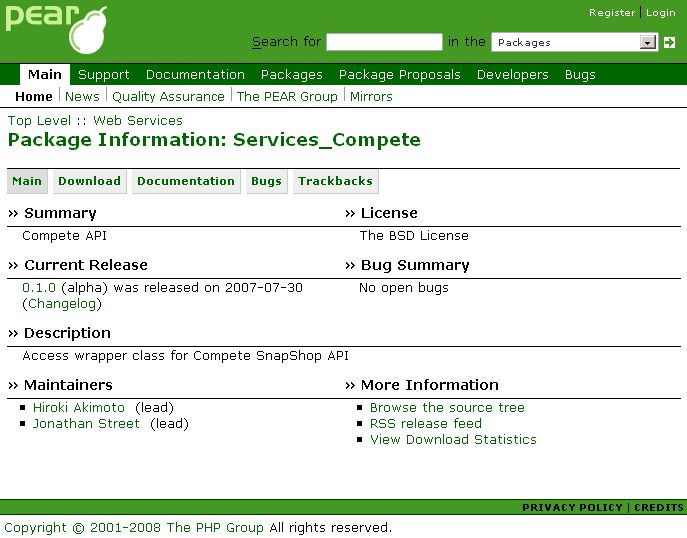View maintainer Hiroki Akimoto's profile
Screen dimensions: 687x538
point(79,408)
